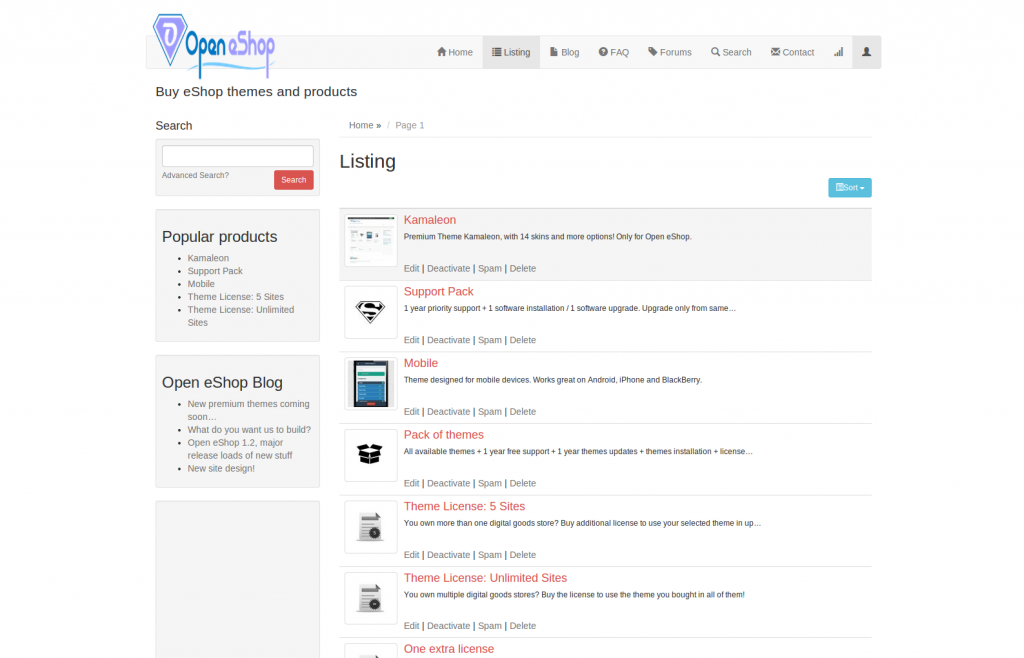Click the red Search button
This screenshot has height=658, width=1024.
tap(294, 180)
